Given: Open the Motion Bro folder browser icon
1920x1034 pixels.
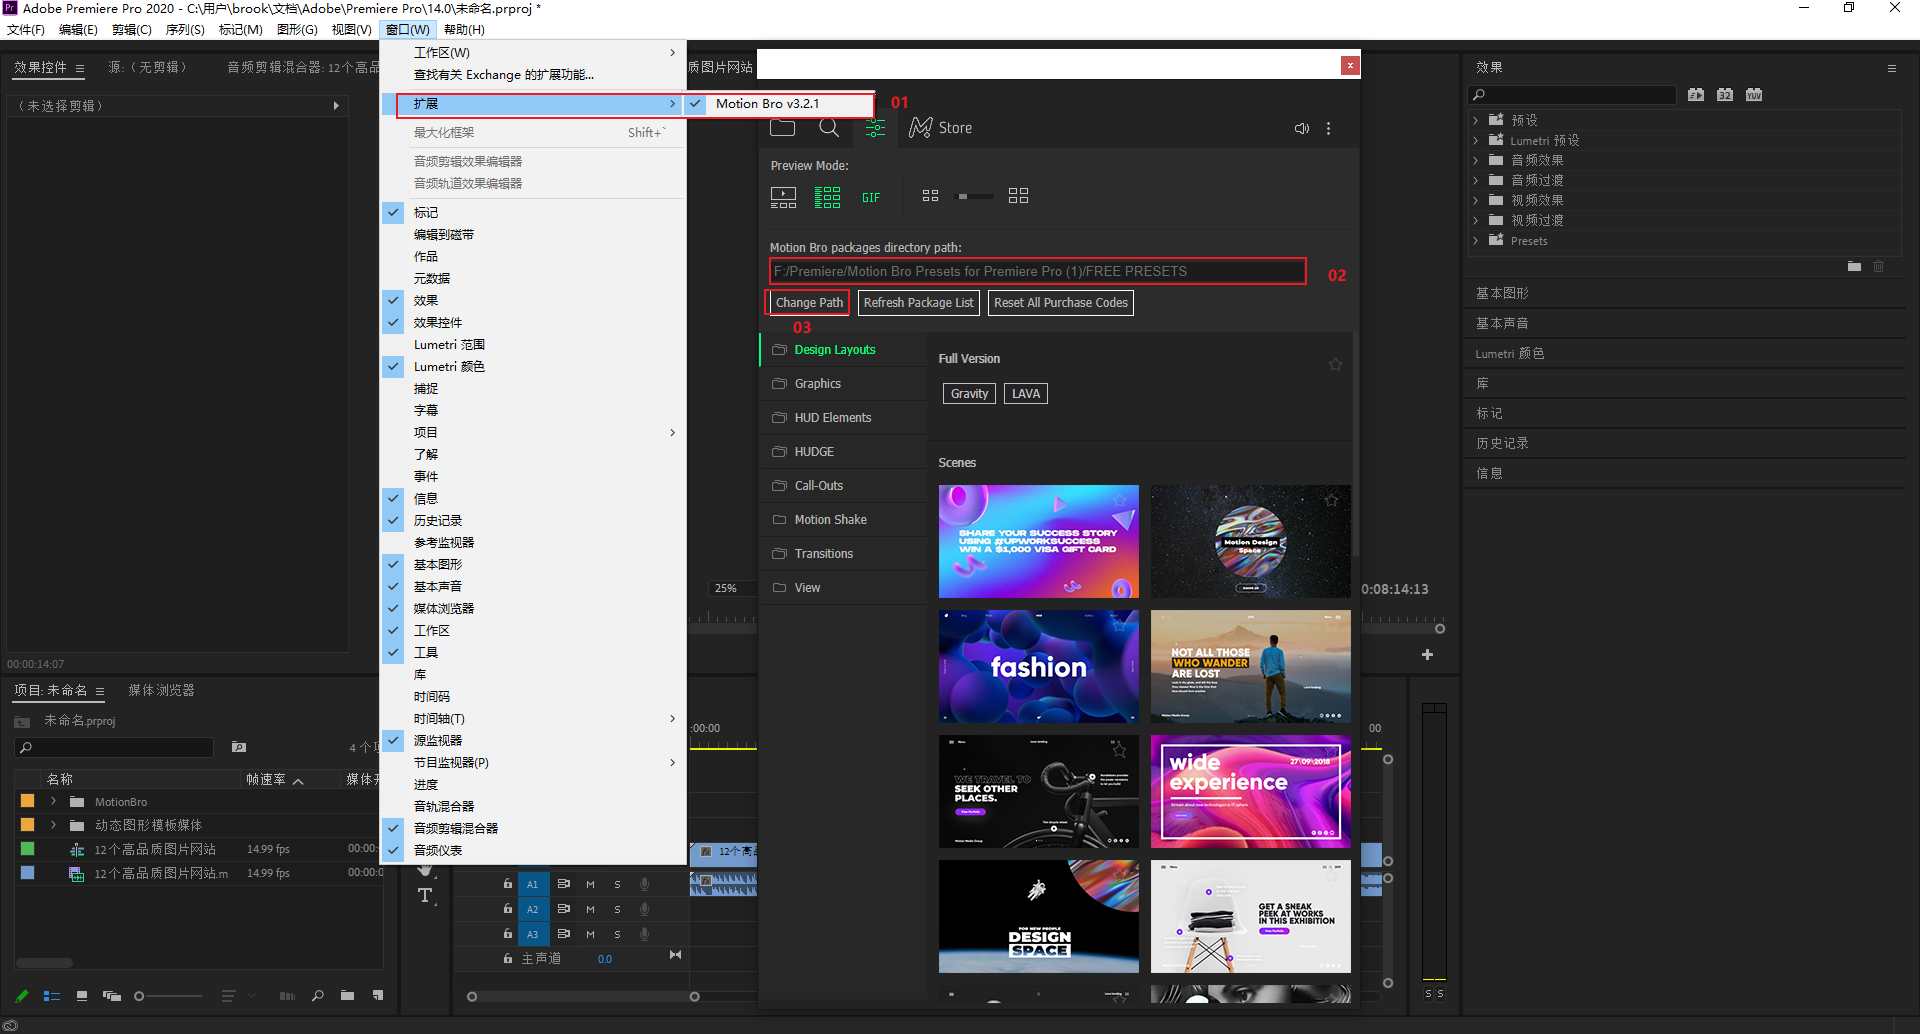Looking at the screenshot, I should tap(782, 127).
